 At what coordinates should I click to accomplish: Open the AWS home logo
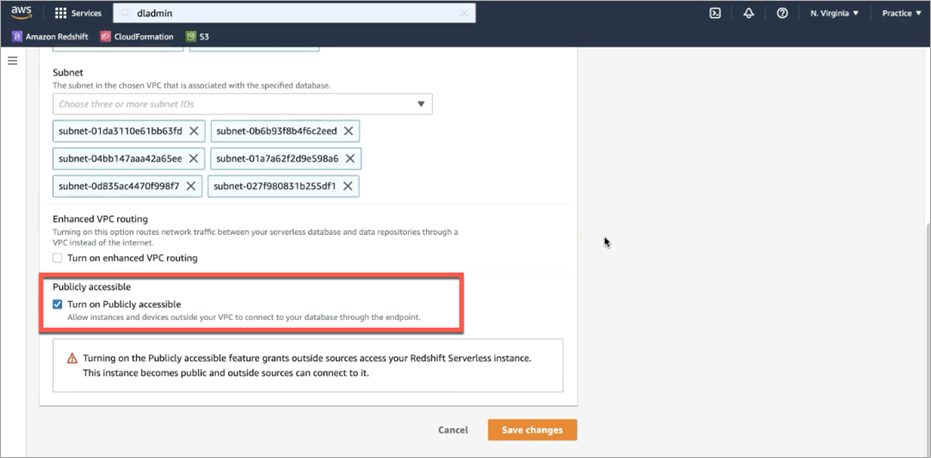21,12
